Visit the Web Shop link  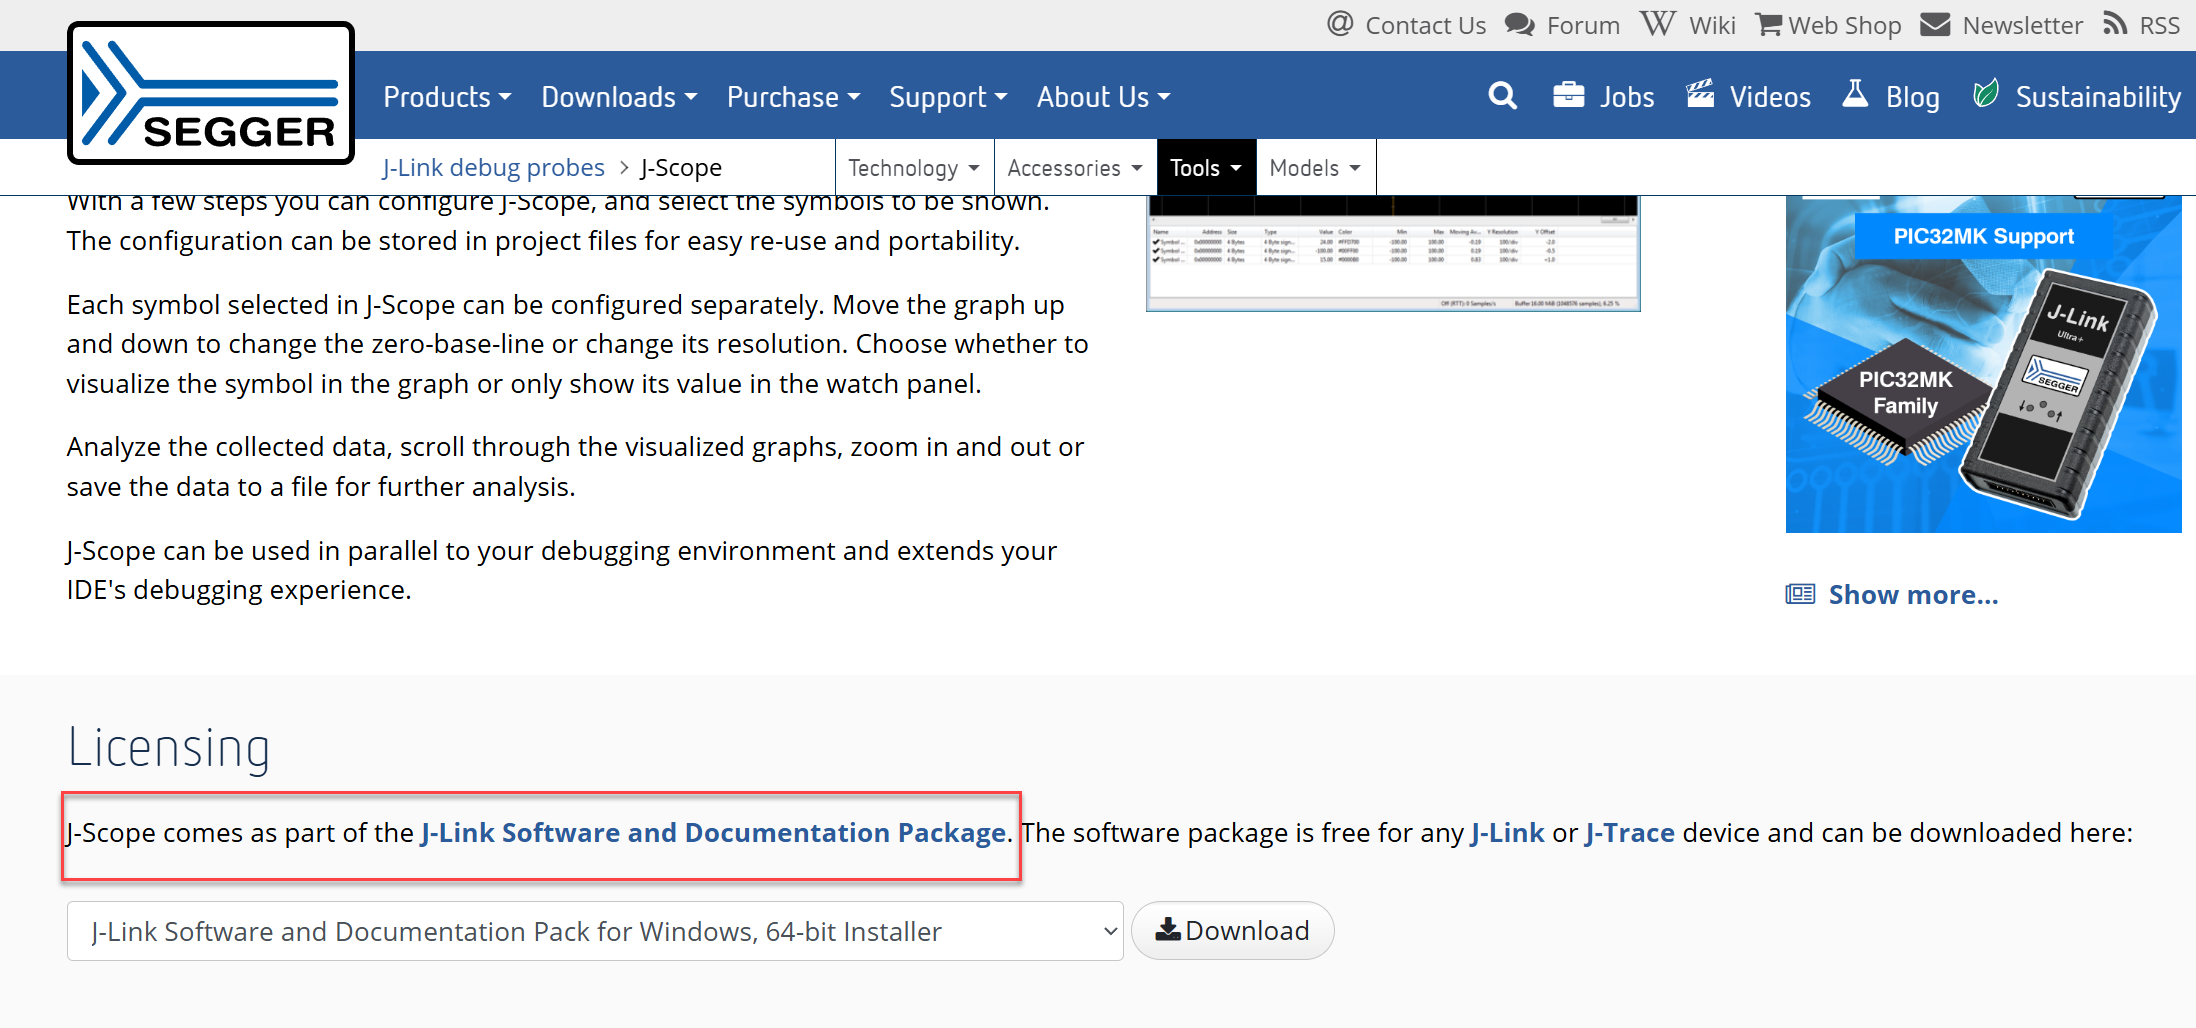(1845, 25)
